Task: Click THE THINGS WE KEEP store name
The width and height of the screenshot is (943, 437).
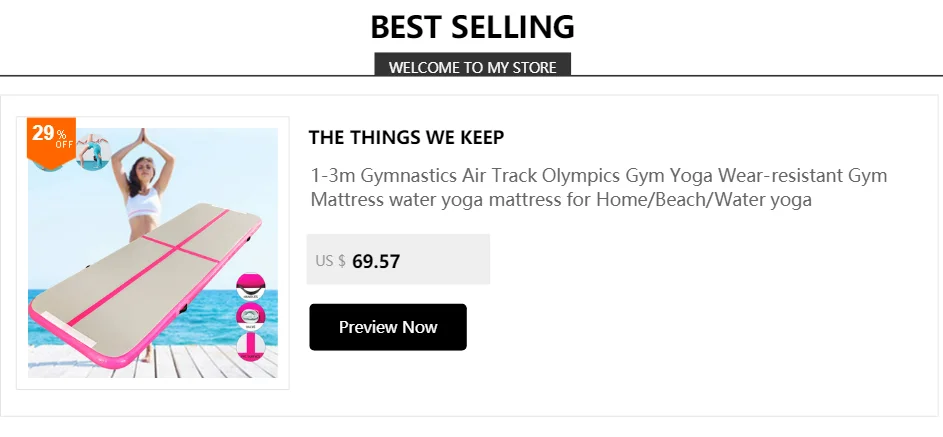Action: (406, 137)
